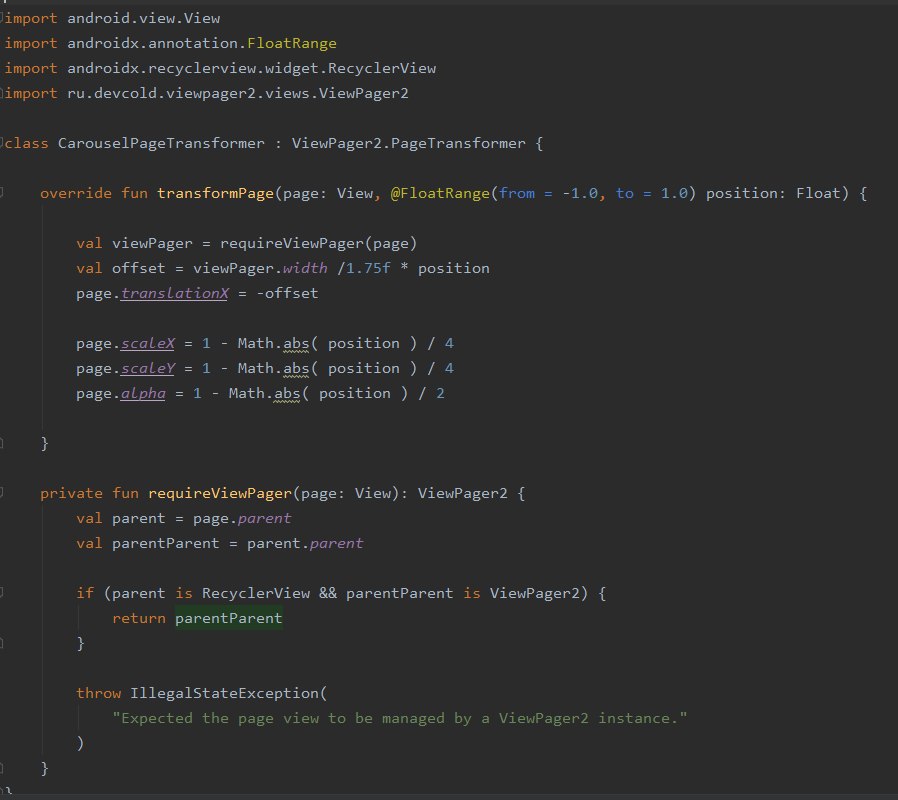Click offset in the val offset declaration
This screenshot has width=898, height=800.
139,269
